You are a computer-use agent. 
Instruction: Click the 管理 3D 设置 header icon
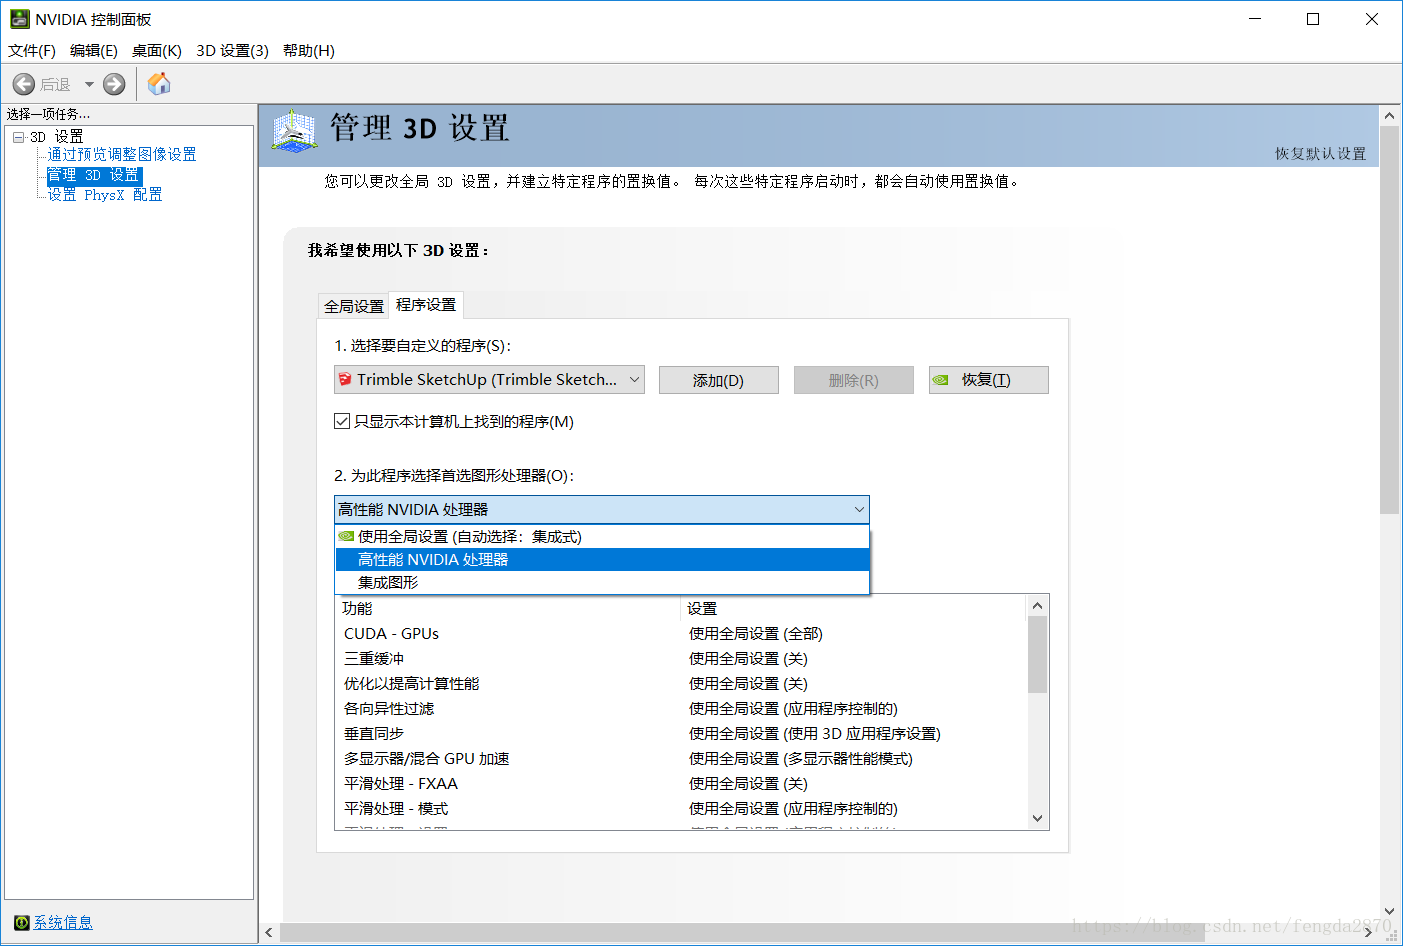[294, 132]
